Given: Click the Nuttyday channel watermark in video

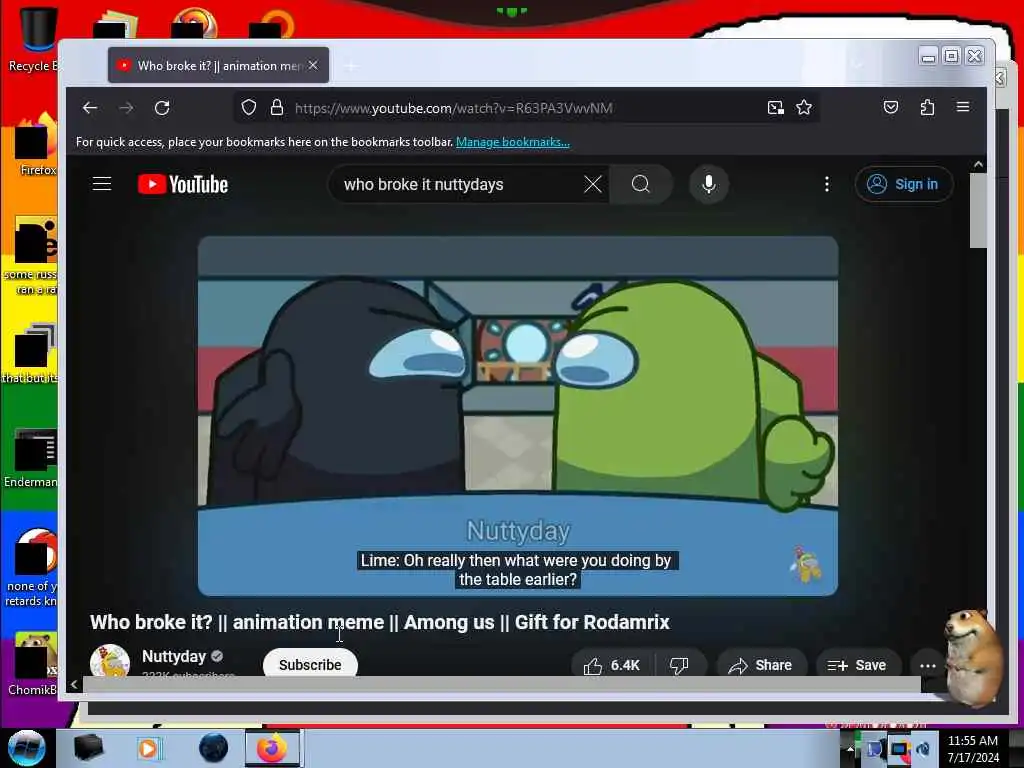Looking at the screenshot, I should [x=808, y=564].
